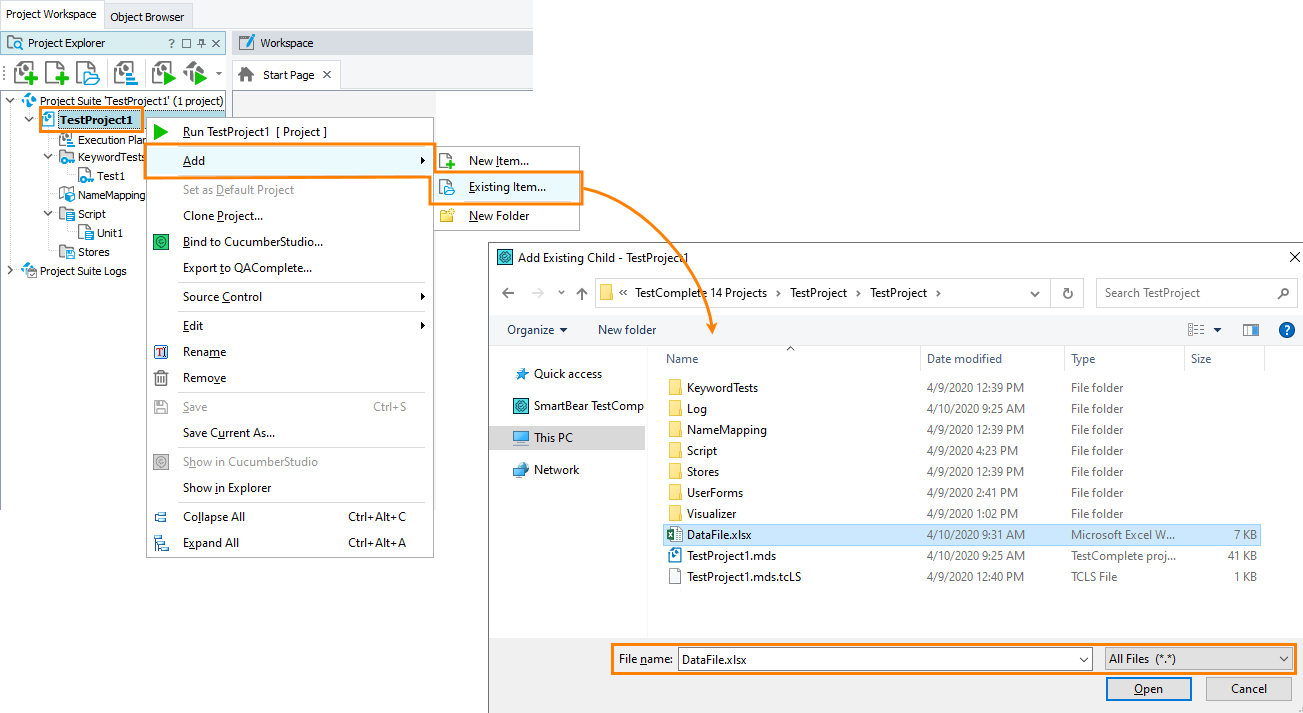
Task: Choose Existing Item from the Add submenu
Action: click(x=505, y=187)
